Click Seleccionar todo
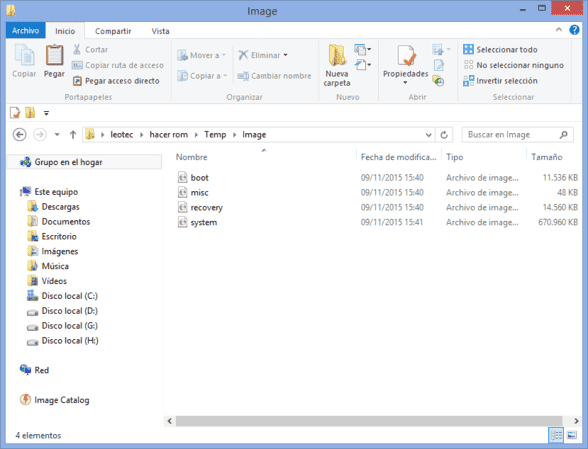 [x=500, y=50]
